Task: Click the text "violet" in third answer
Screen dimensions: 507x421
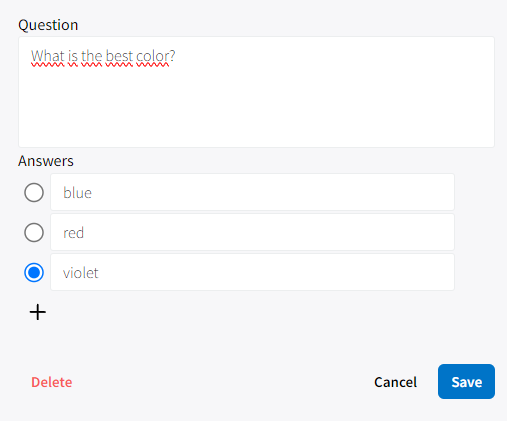Action: click(x=81, y=273)
